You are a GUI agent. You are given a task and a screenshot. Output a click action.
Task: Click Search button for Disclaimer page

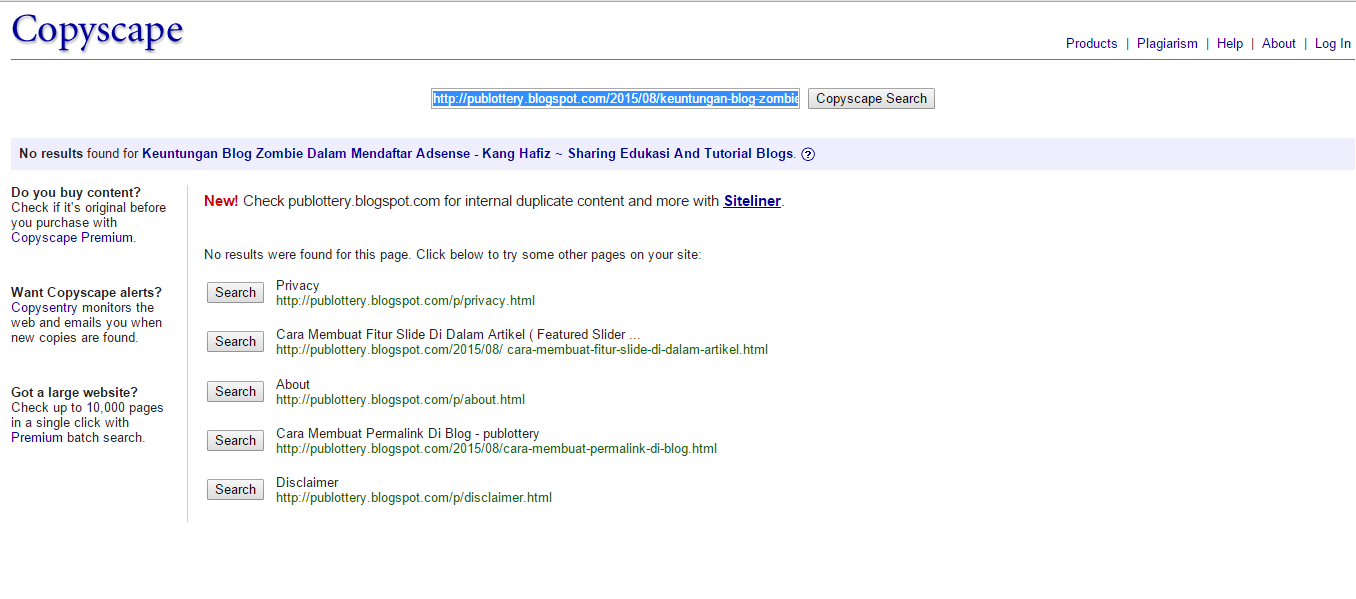(x=235, y=489)
